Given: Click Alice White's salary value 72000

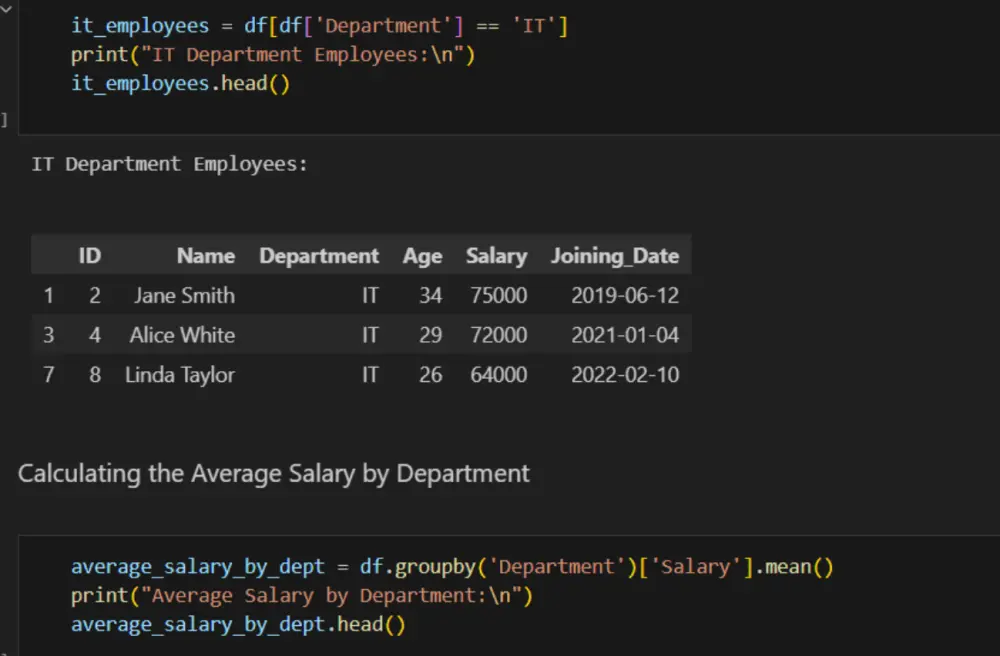Looking at the screenshot, I should click(497, 335).
